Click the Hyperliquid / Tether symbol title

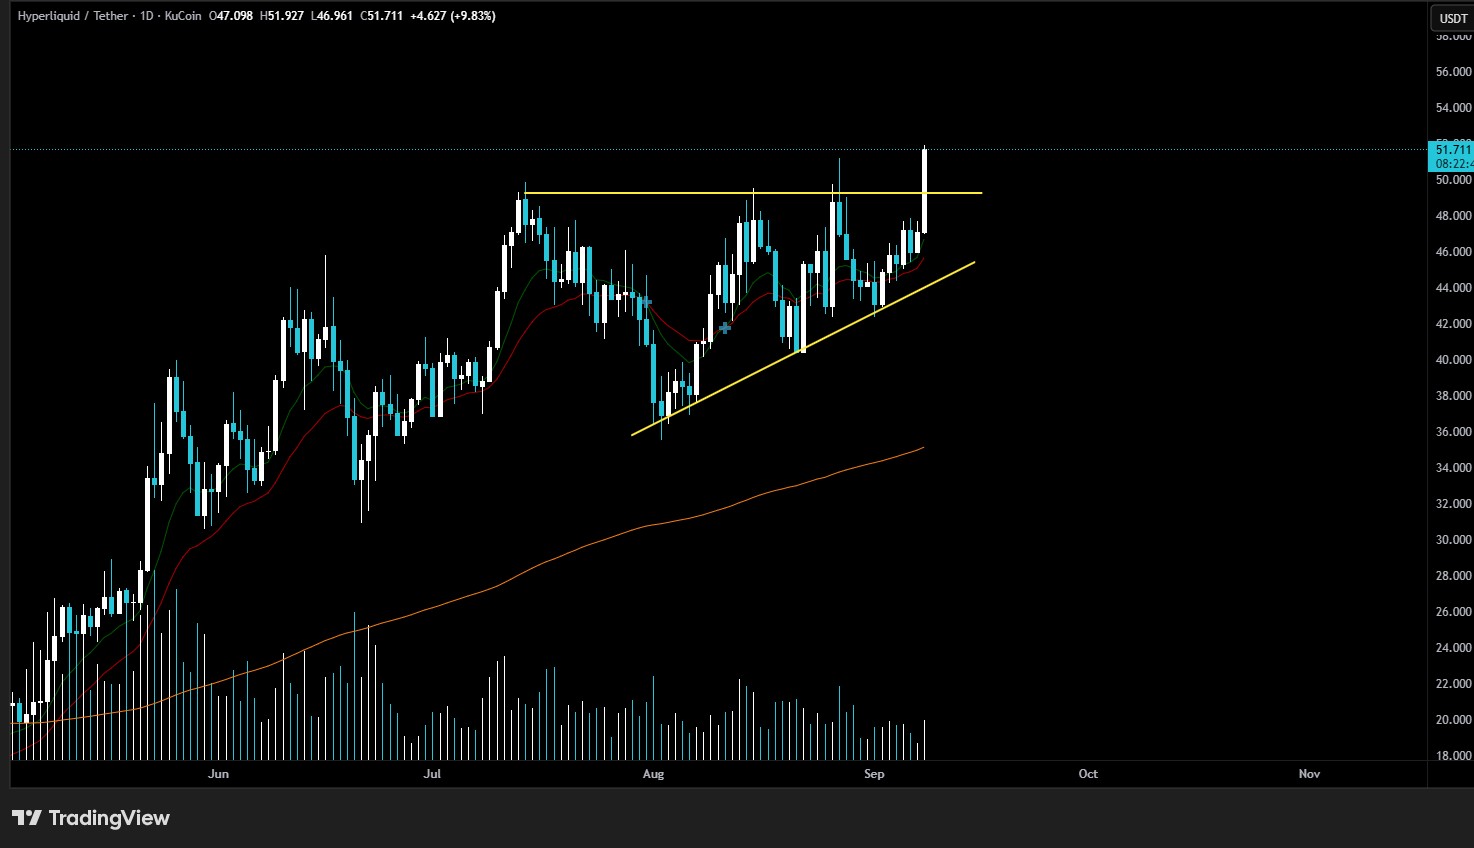pos(72,16)
